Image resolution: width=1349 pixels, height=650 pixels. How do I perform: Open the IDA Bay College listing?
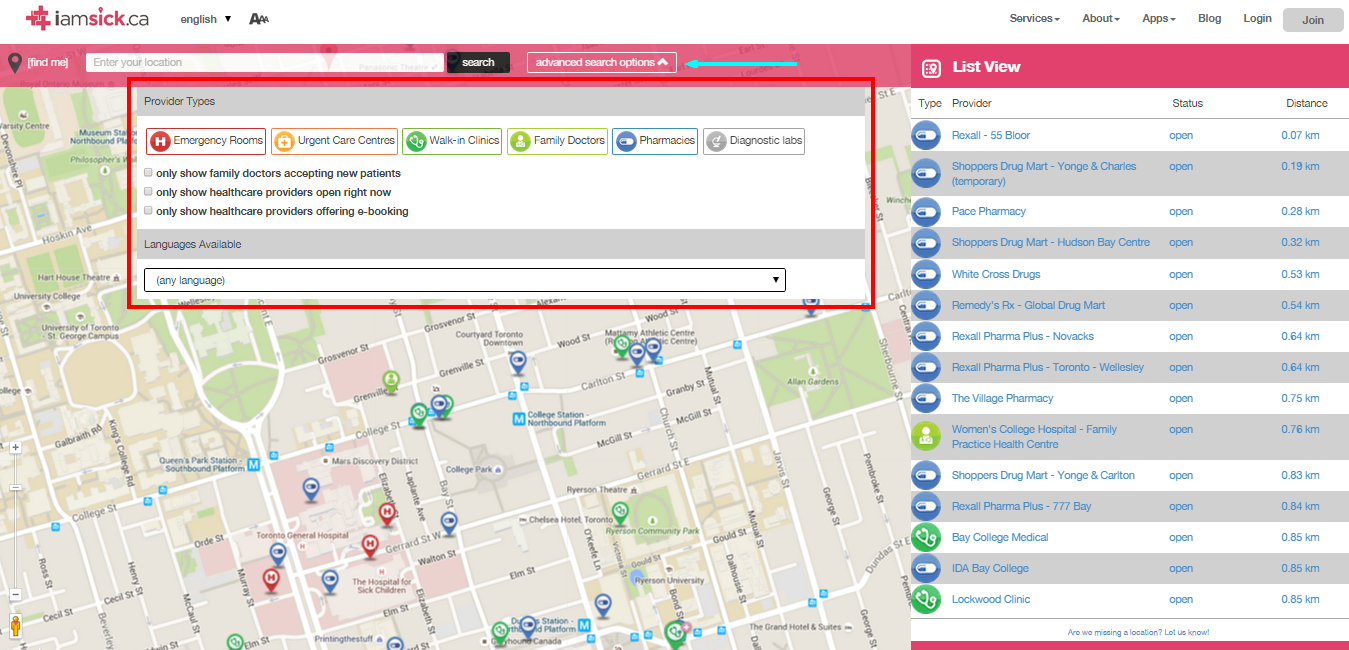[990, 568]
